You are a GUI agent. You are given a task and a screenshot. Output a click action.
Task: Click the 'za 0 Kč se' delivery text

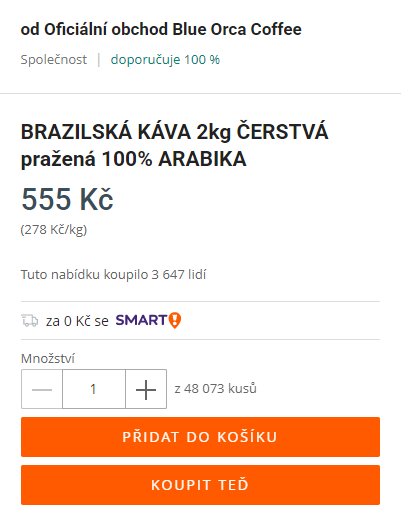click(x=77, y=321)
